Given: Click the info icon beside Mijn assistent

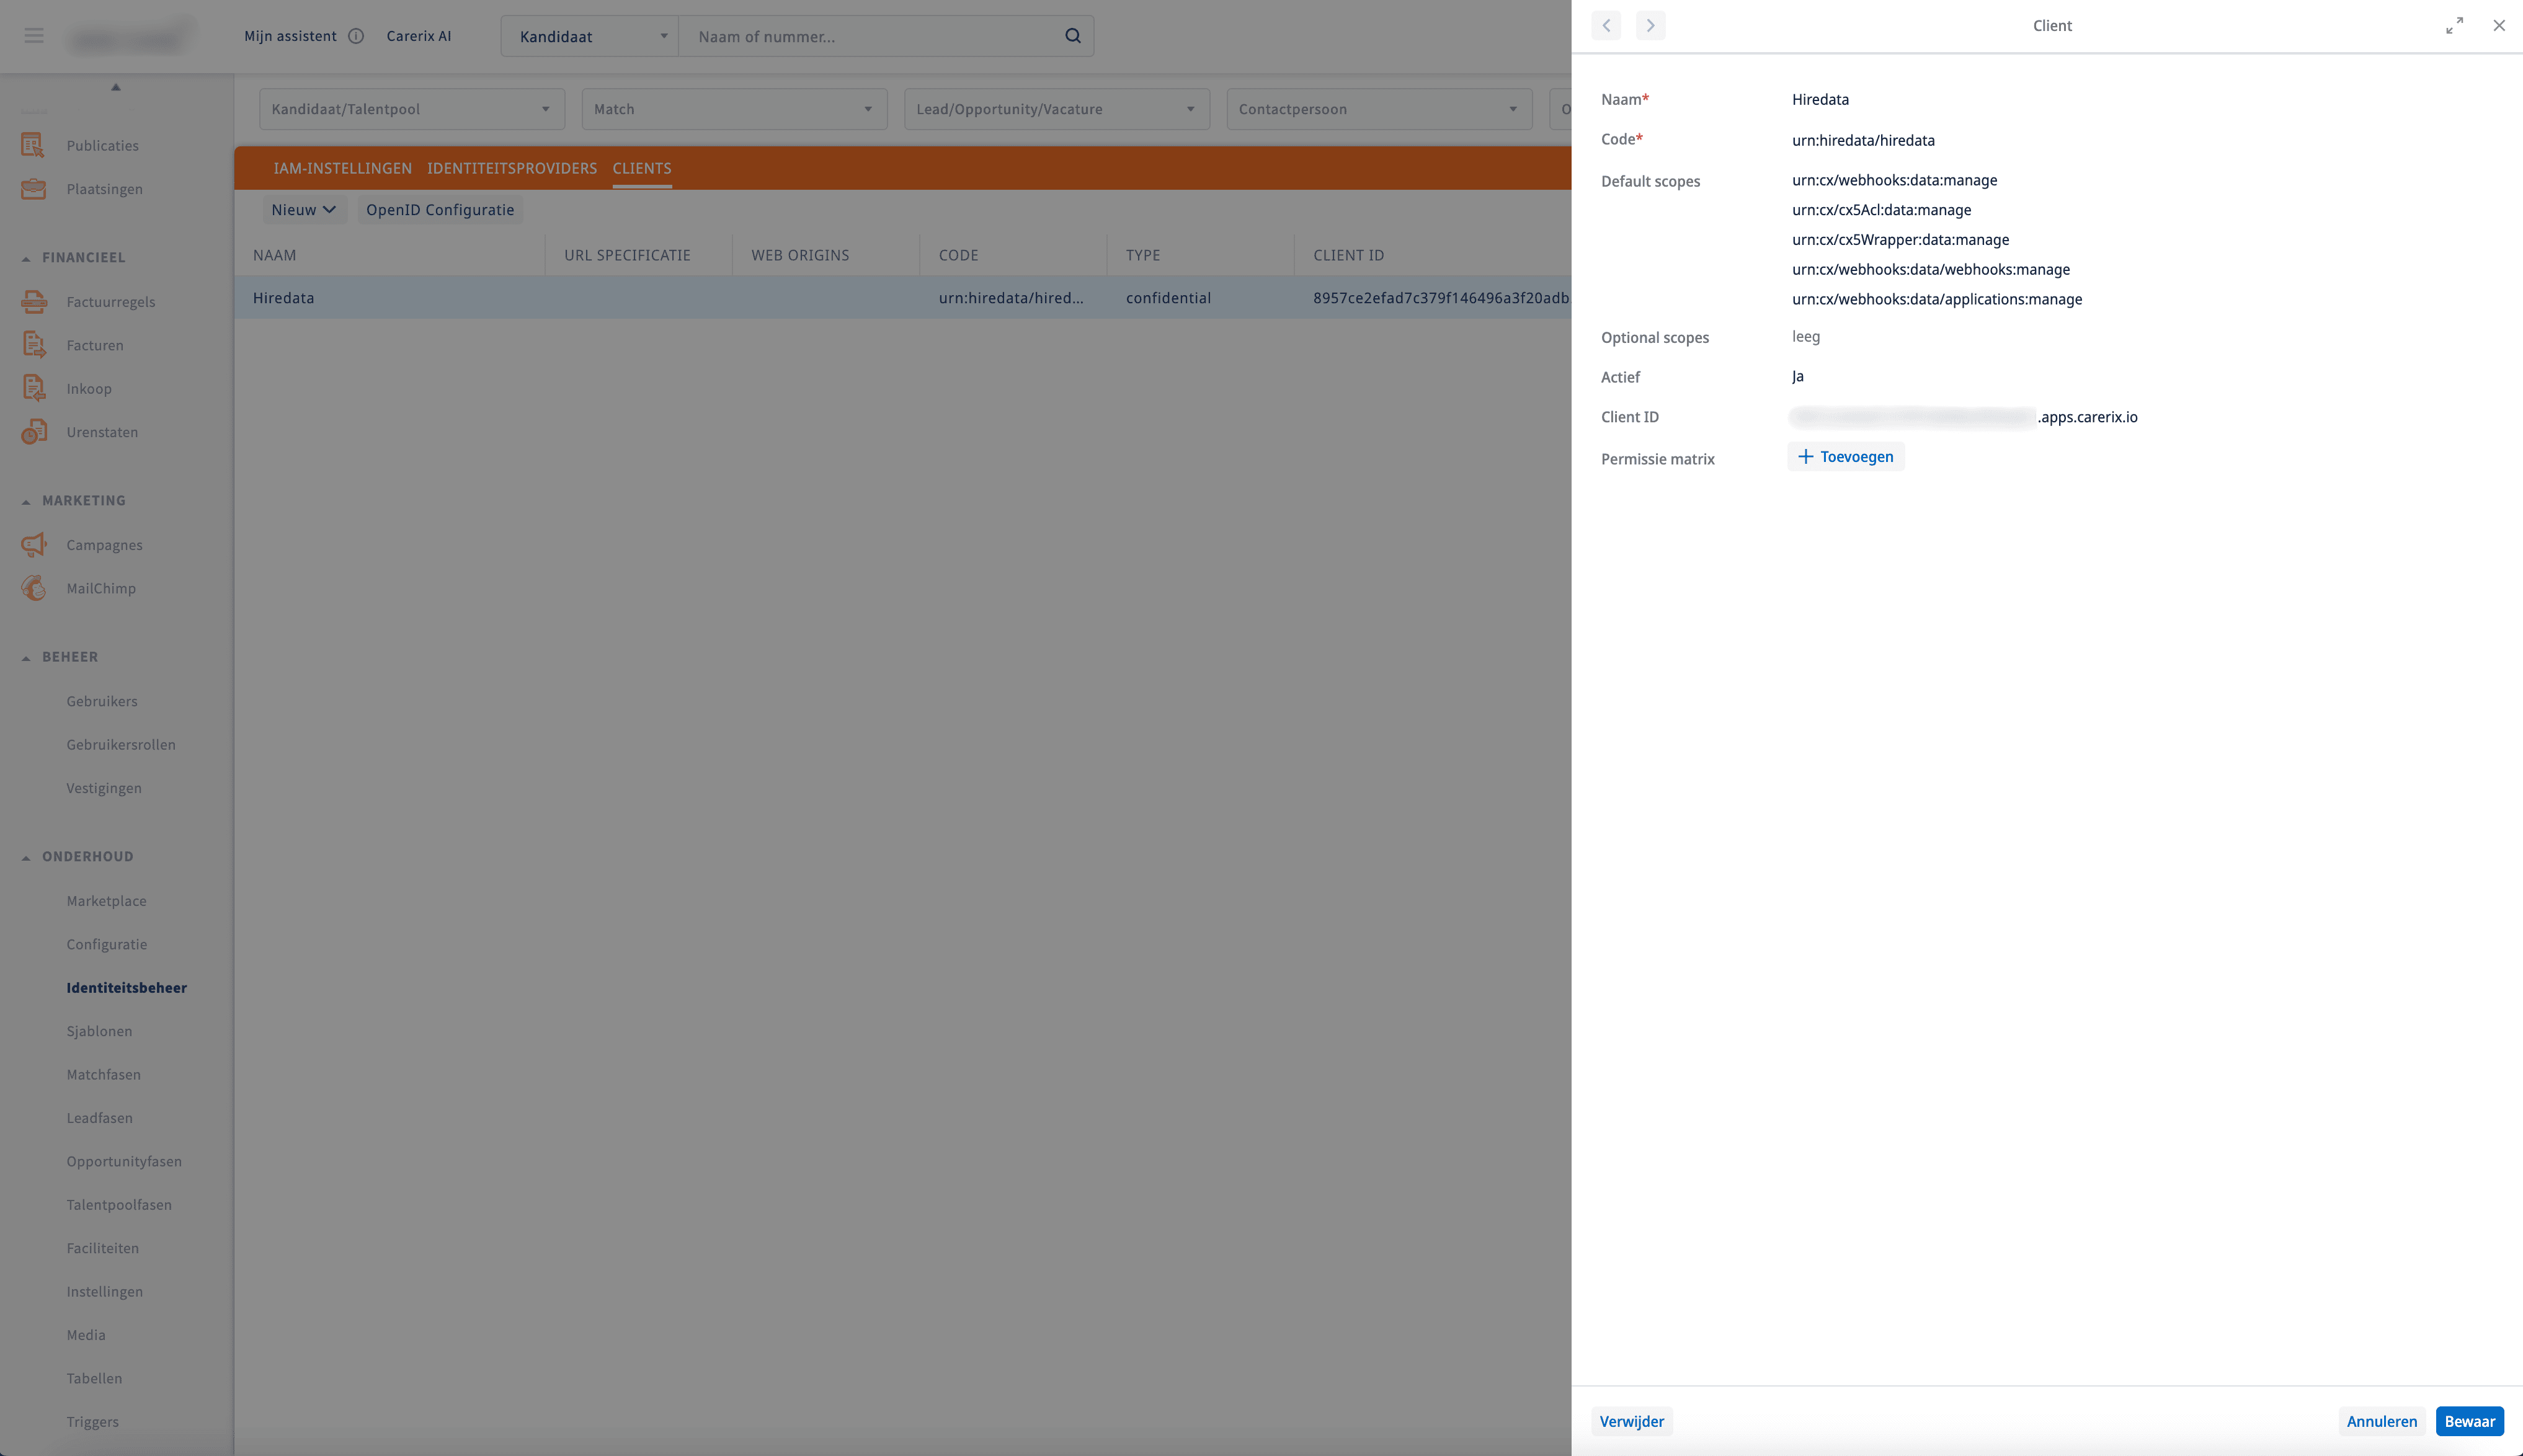Looking at the screenshot, I should tap(356, 36).
